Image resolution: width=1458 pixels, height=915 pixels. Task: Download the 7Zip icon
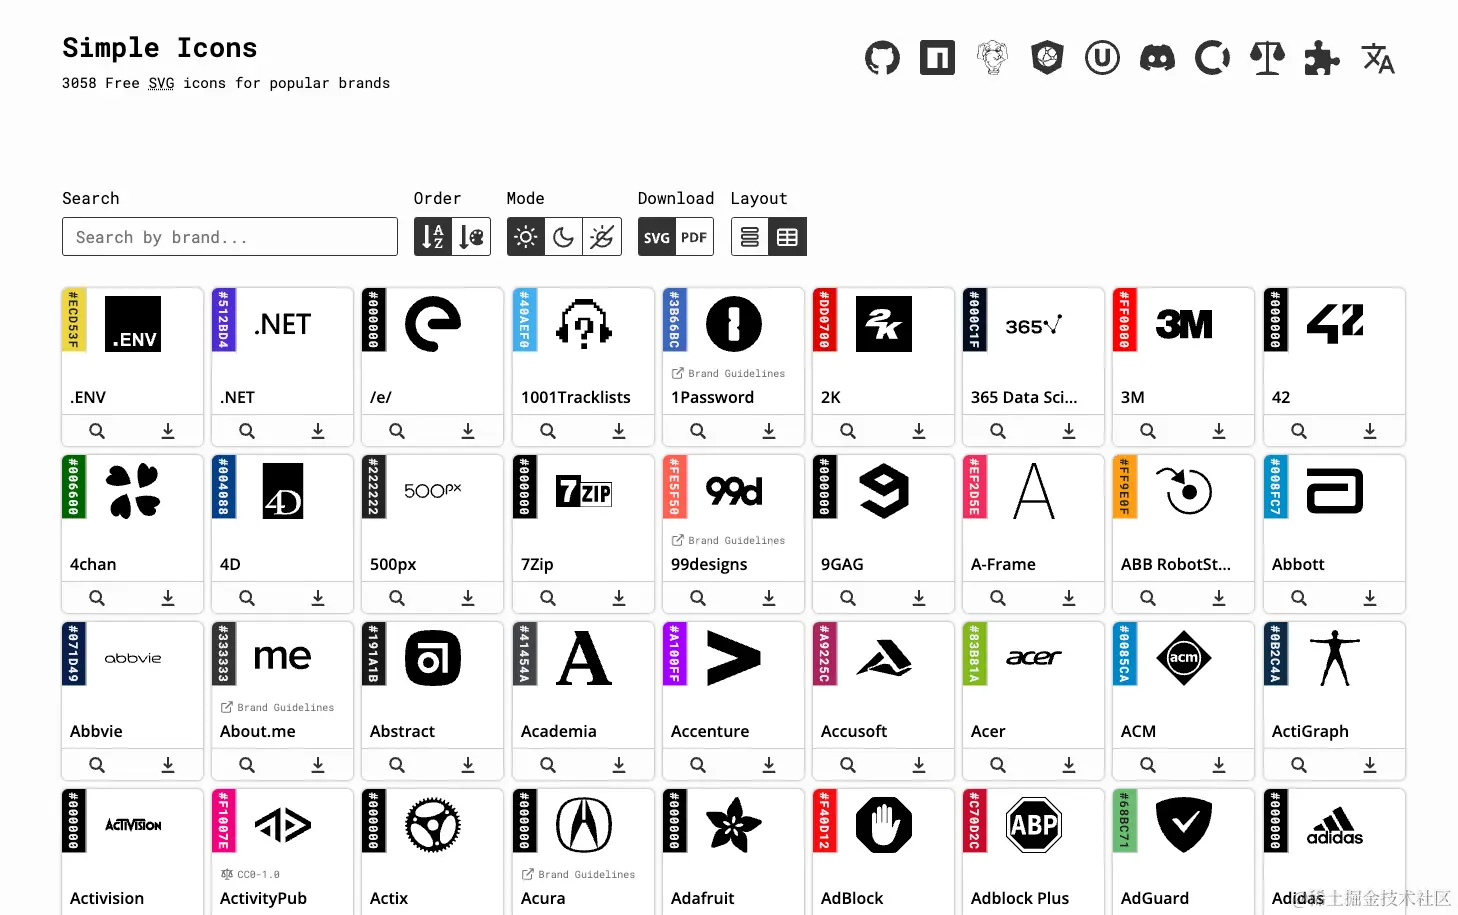click(619, 598)
